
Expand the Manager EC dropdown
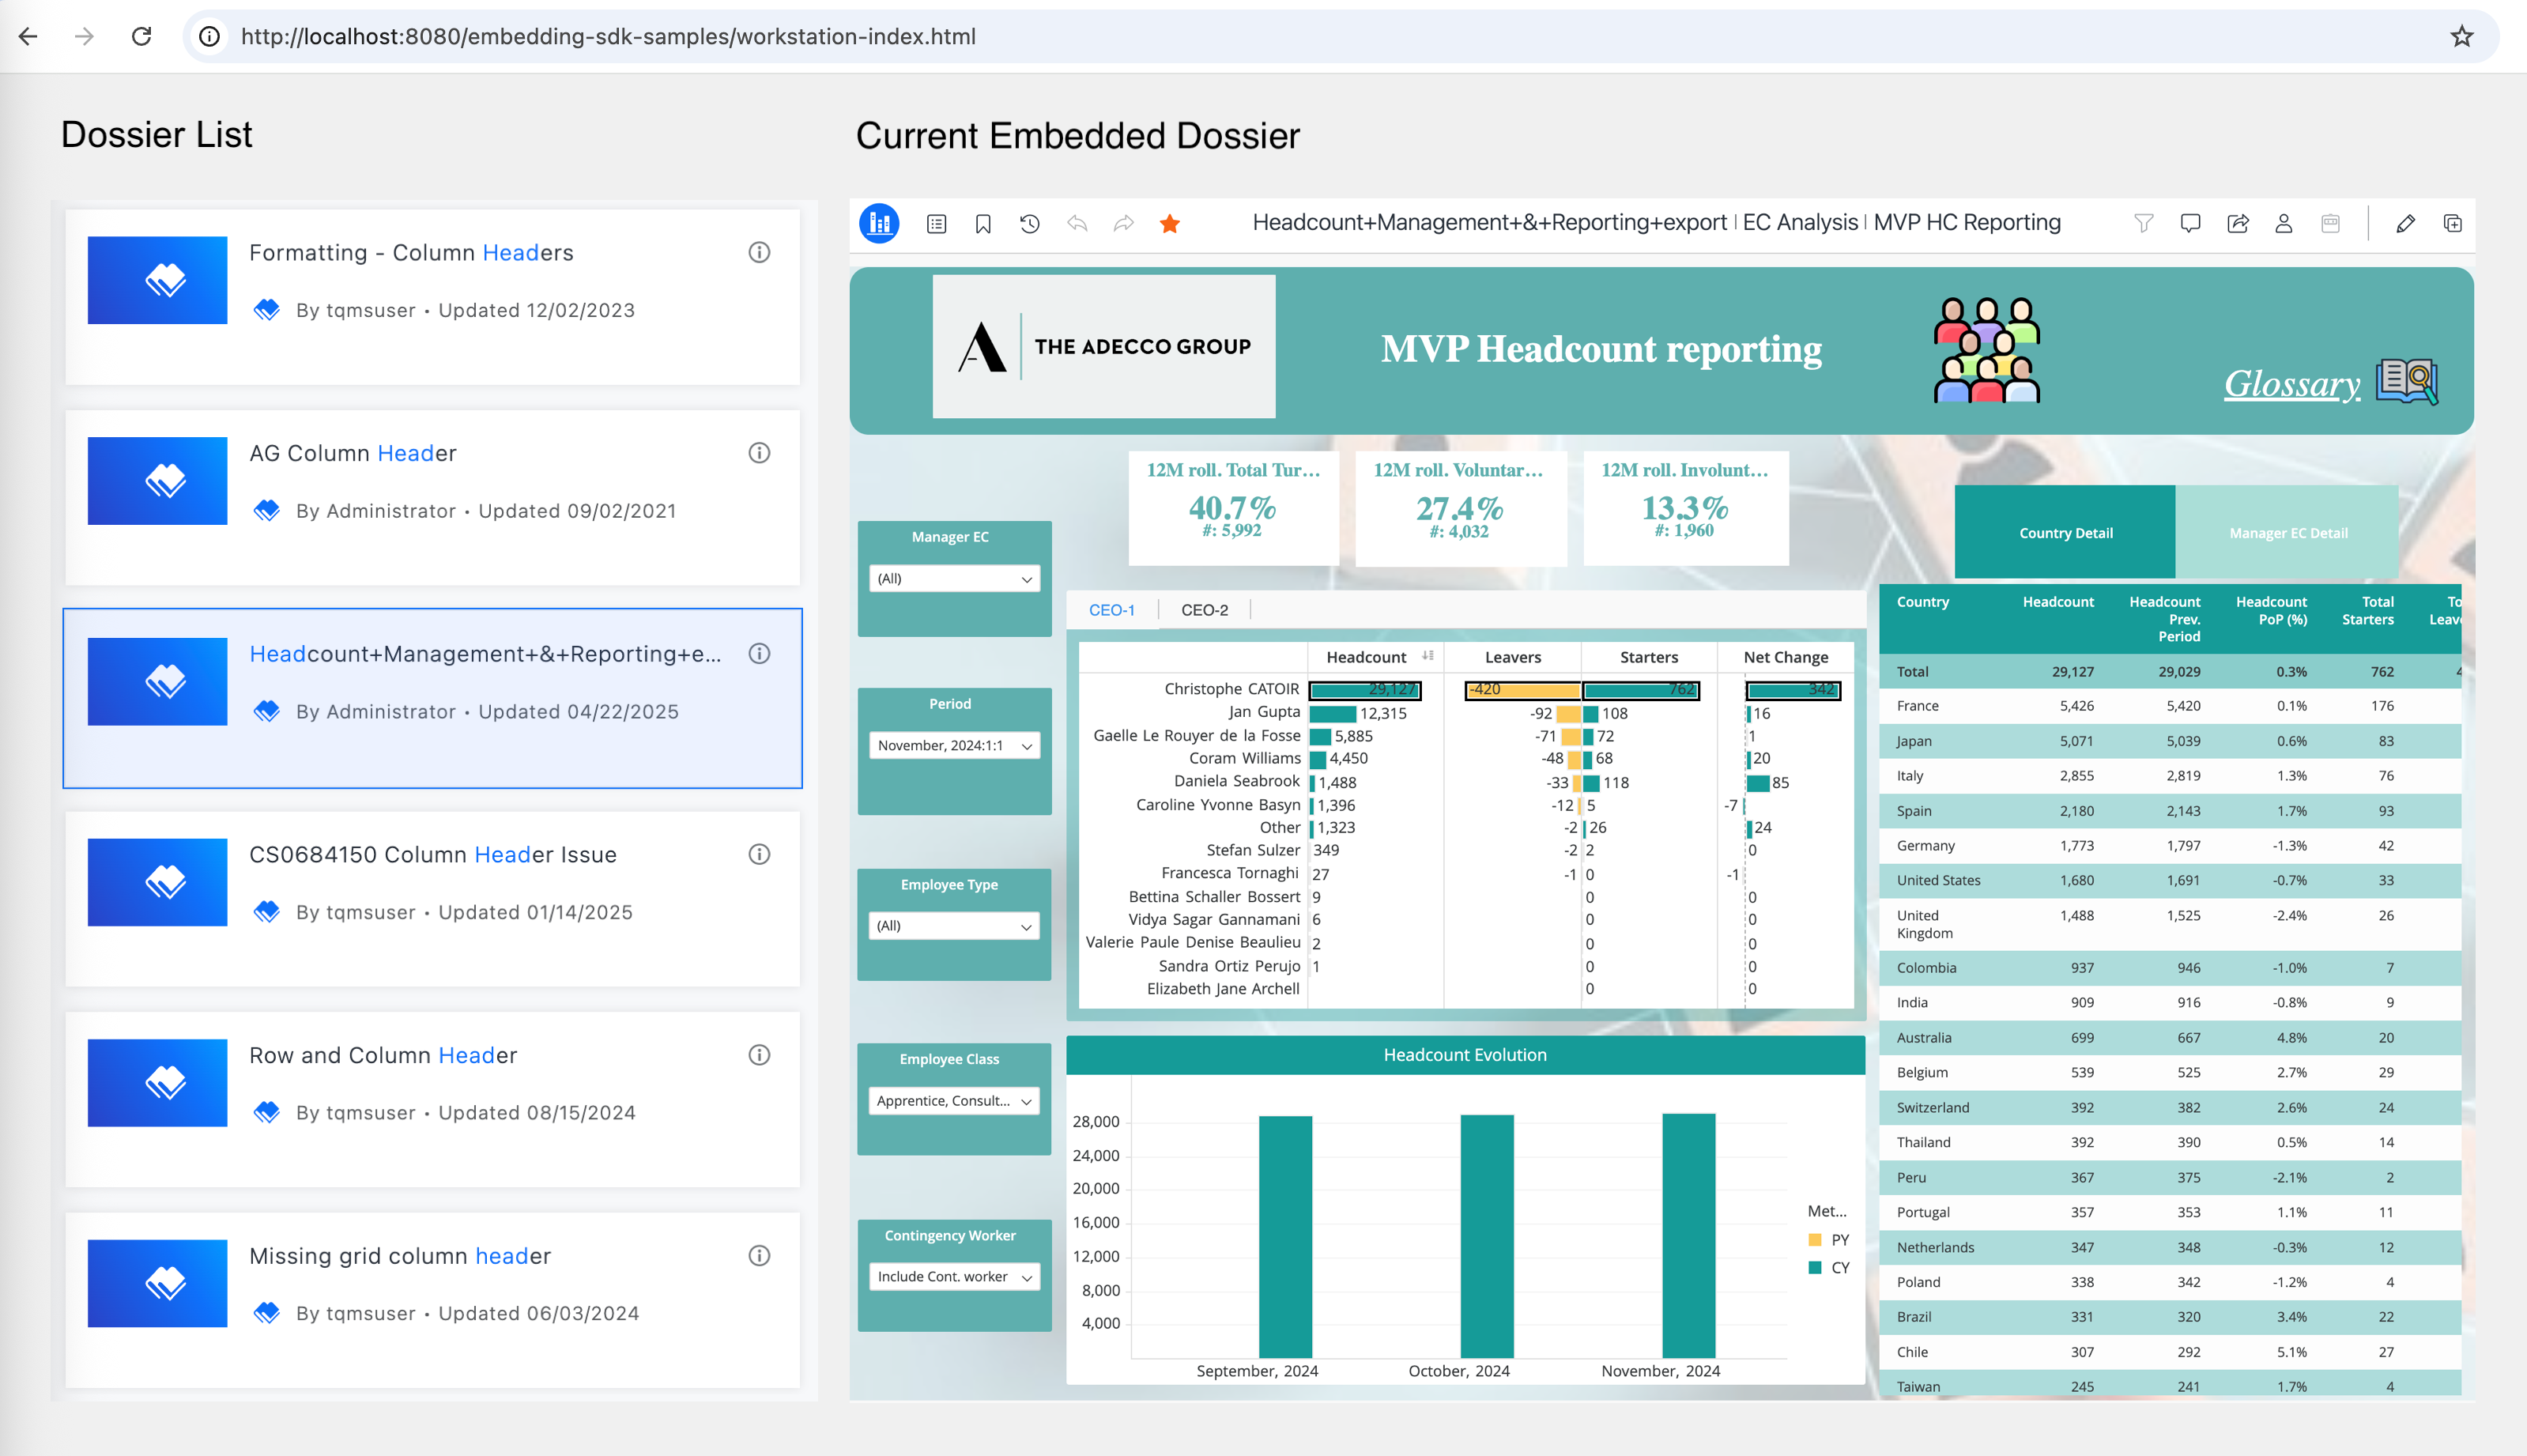coord(954,579)
